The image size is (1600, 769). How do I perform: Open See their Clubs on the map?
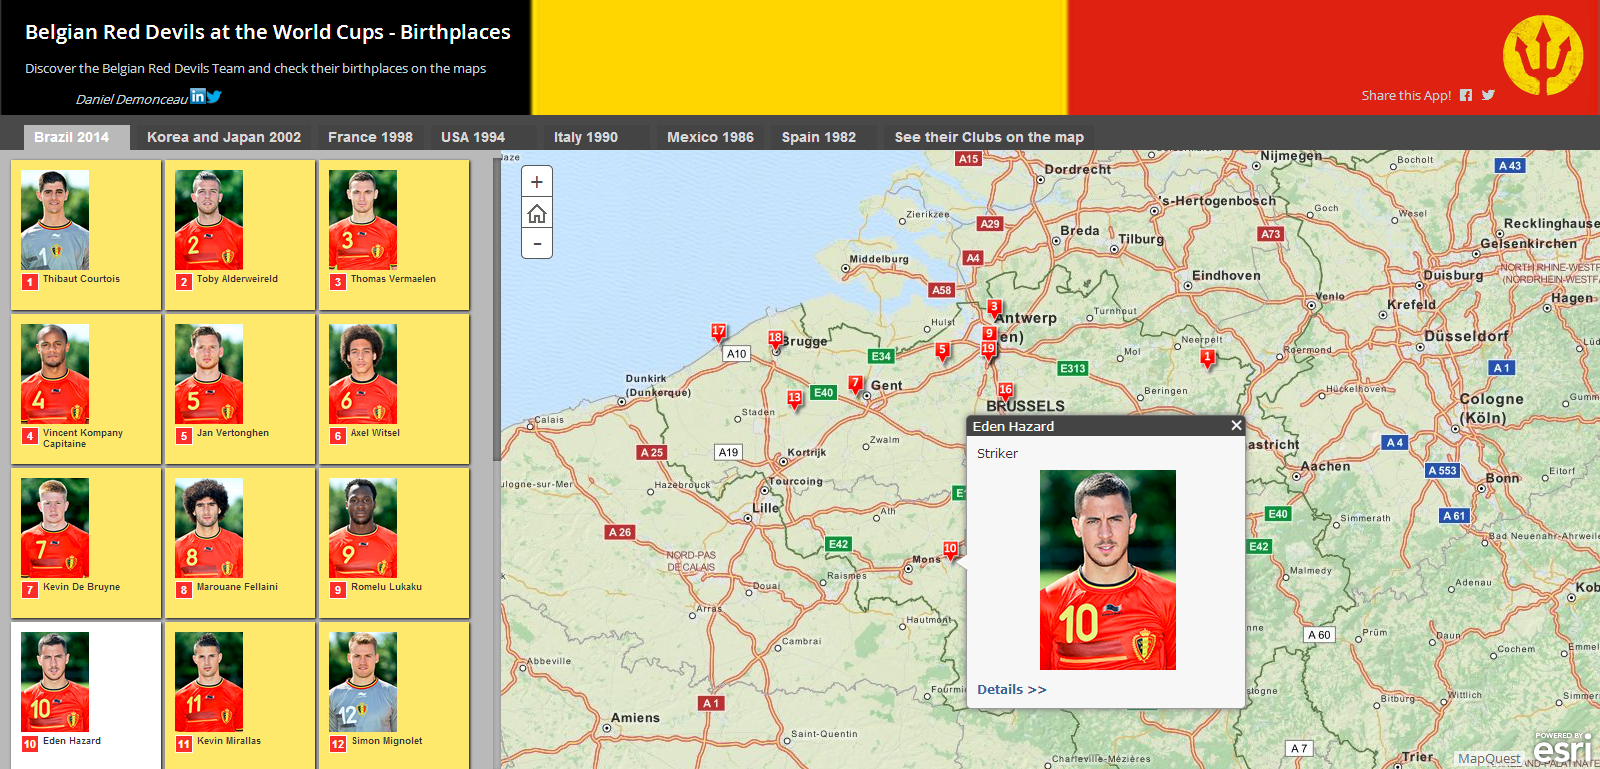click(989, 137)
